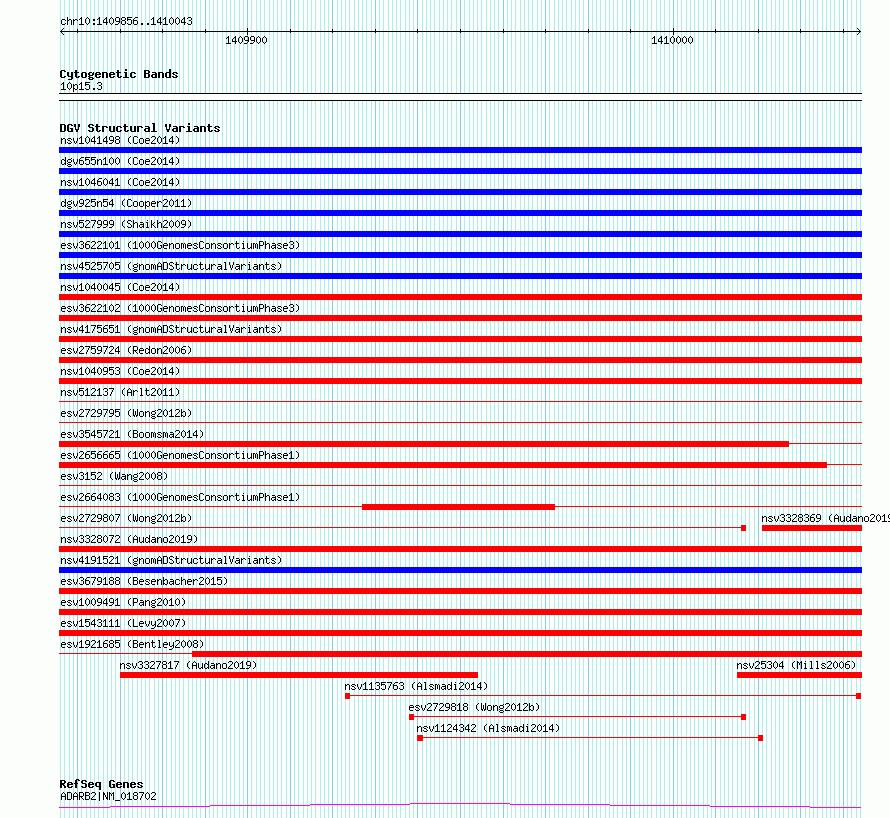
Task: Open the nsv1040953 (Coe2014) label
Action: pos(120,371)
